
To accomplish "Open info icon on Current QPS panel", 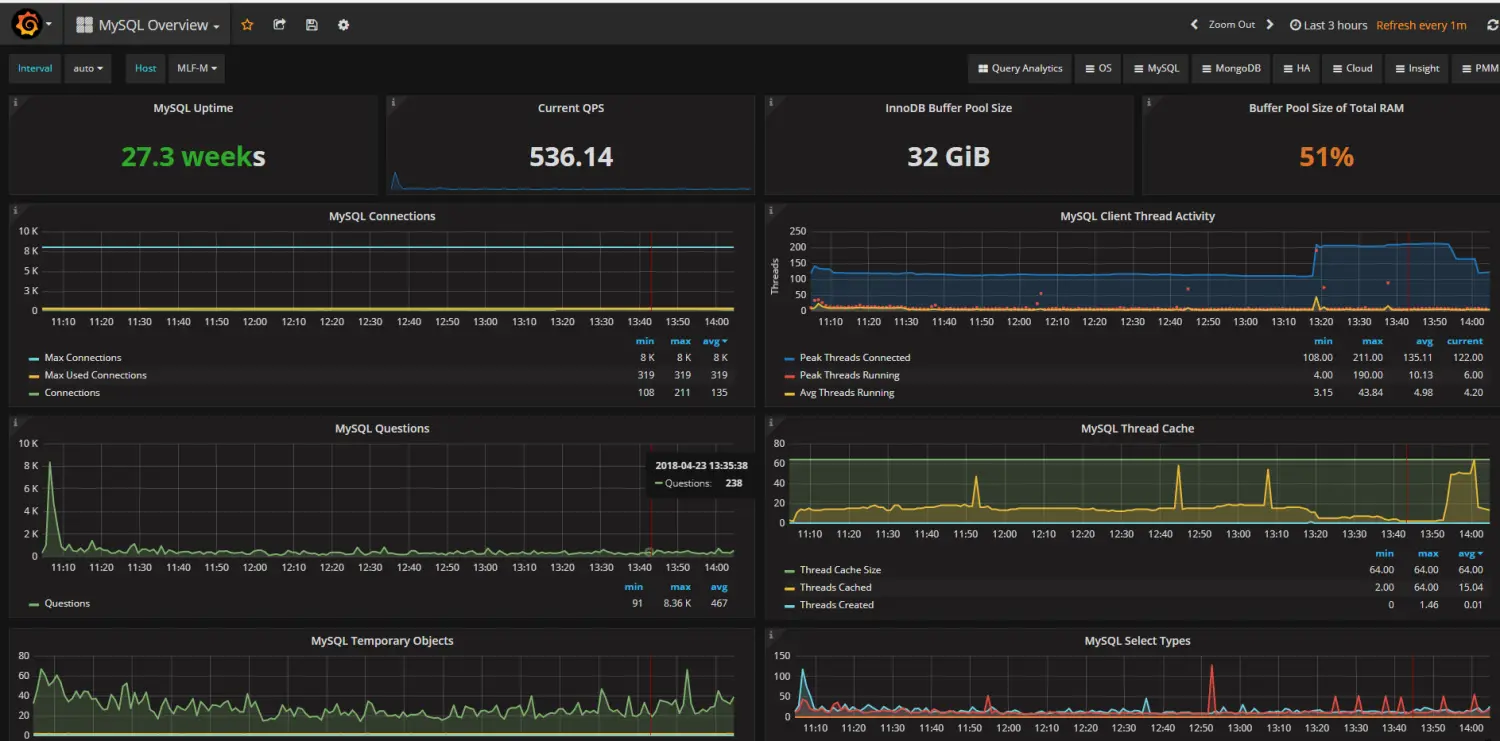I will [394, 102].
